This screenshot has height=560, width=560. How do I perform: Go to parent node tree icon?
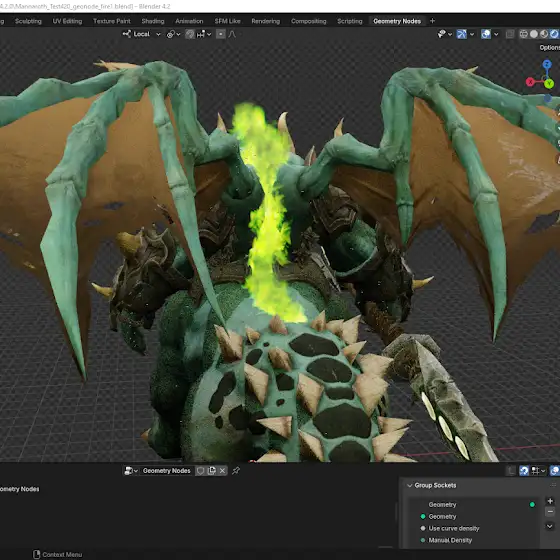511,471
